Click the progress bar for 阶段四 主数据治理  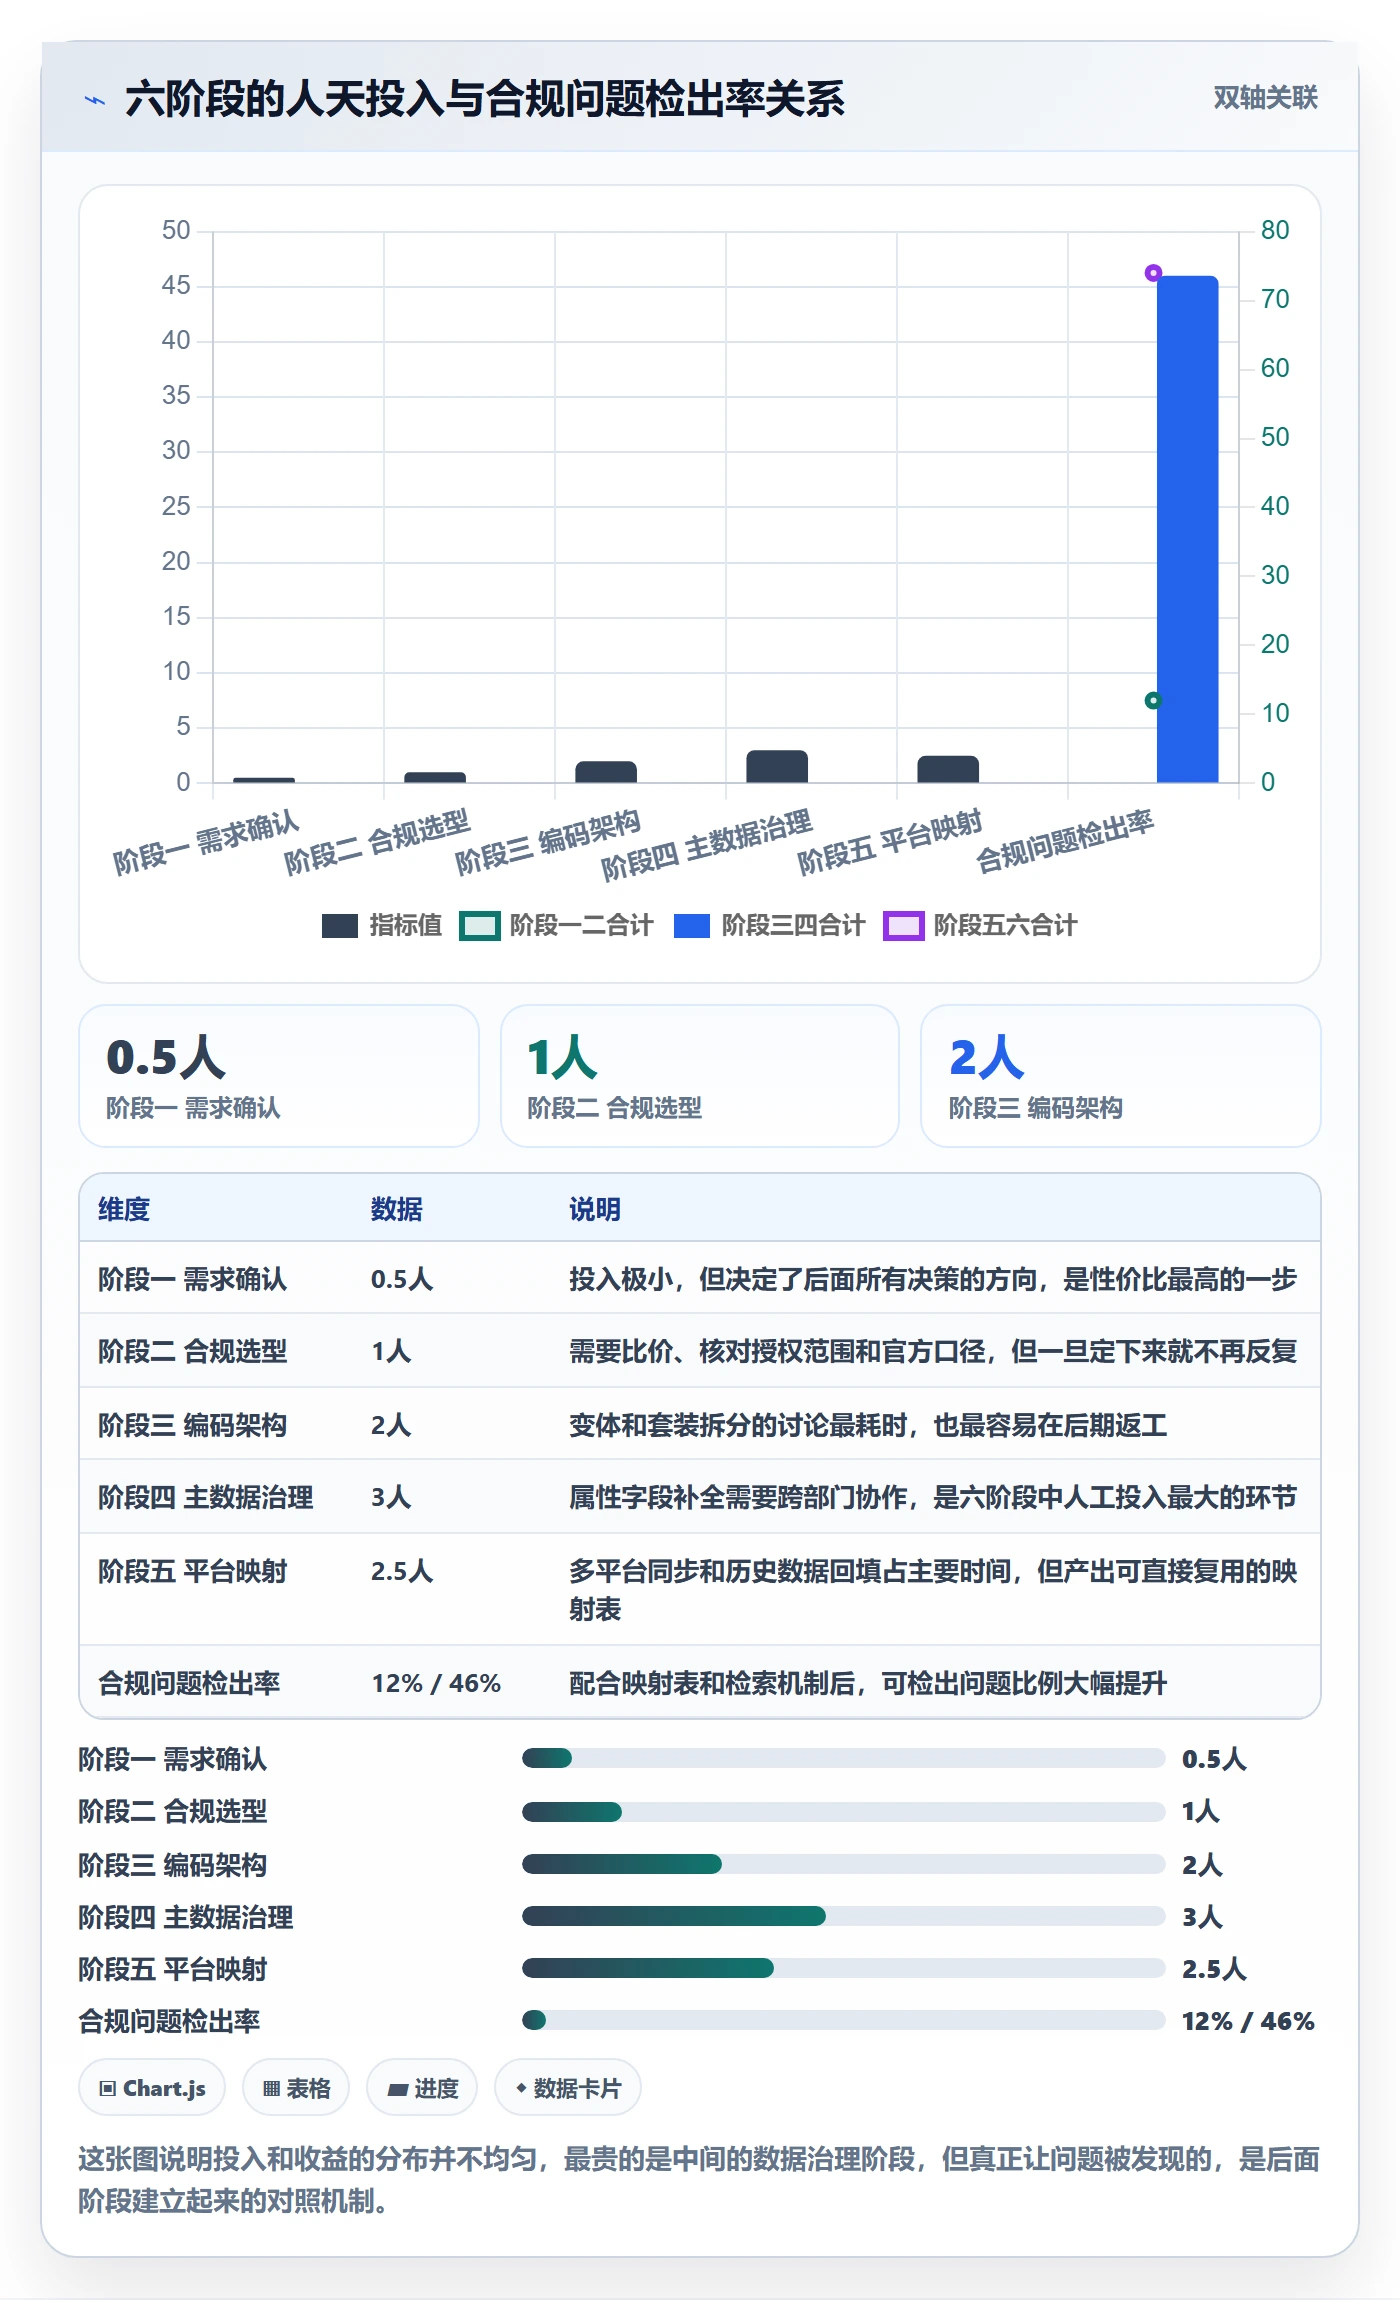click(x=843, y=1916)
